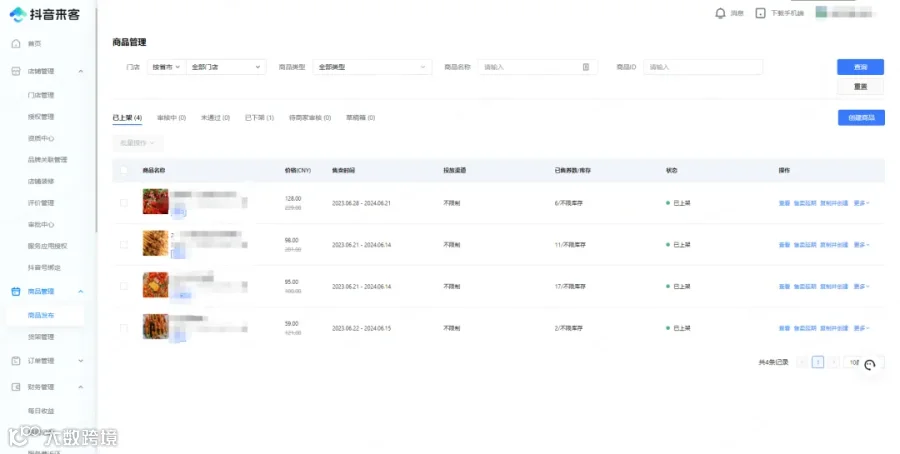Open the 全部类型 product type dropdown
This screenshot has height=454, width=900.
[x=372, y=67]
